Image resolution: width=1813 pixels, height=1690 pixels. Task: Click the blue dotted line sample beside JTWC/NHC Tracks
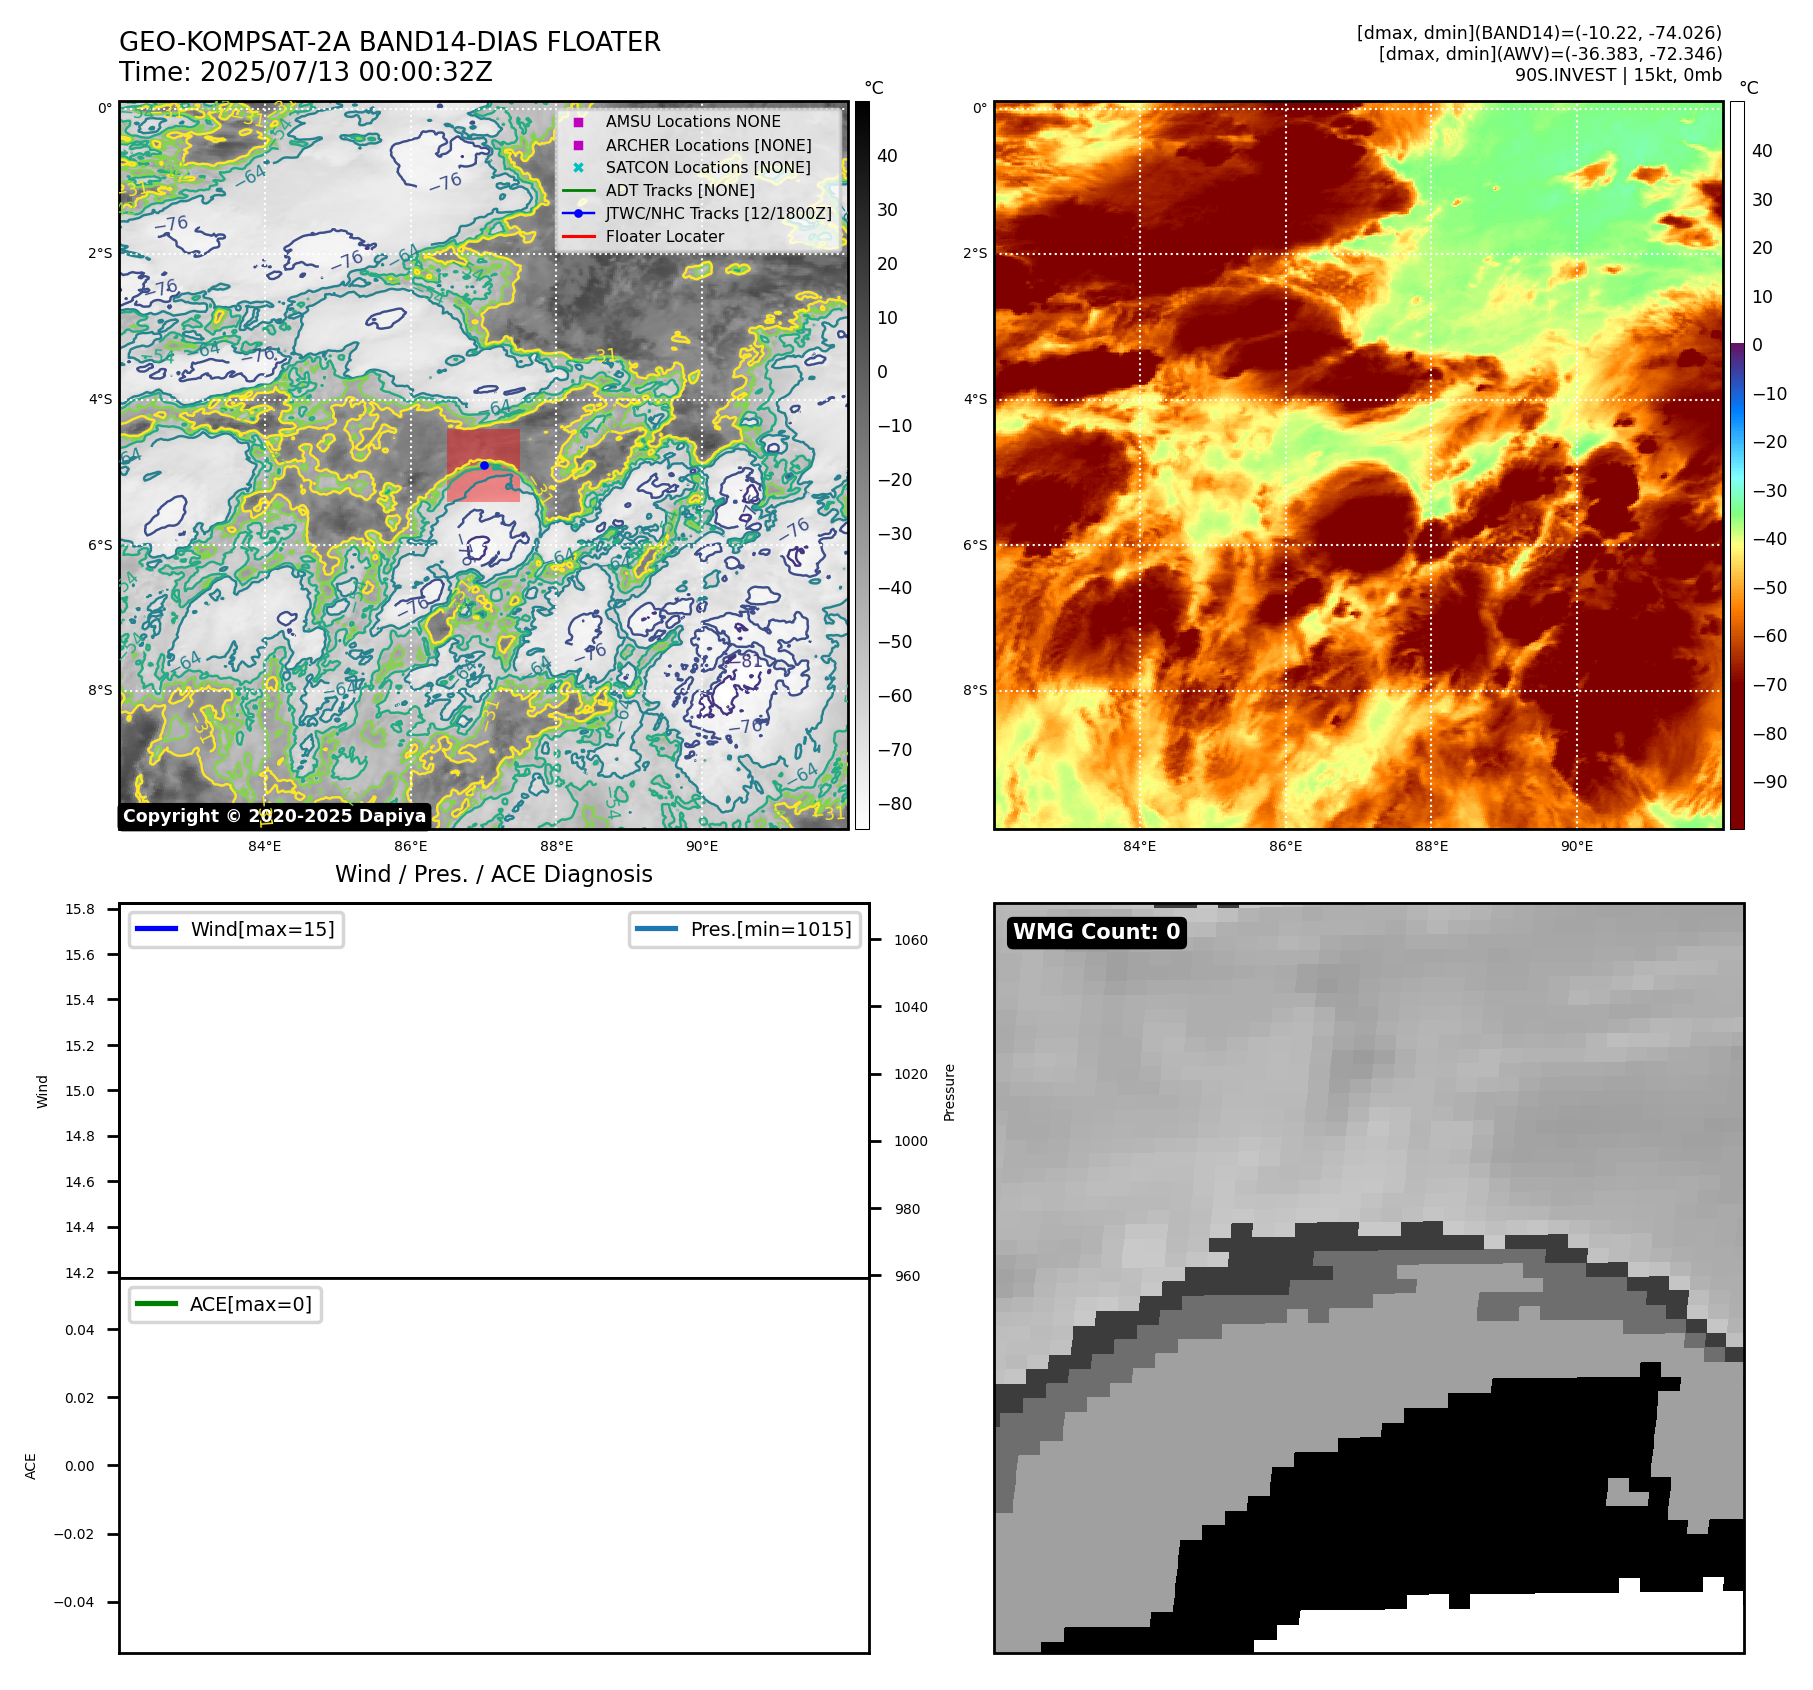(578, 213)
